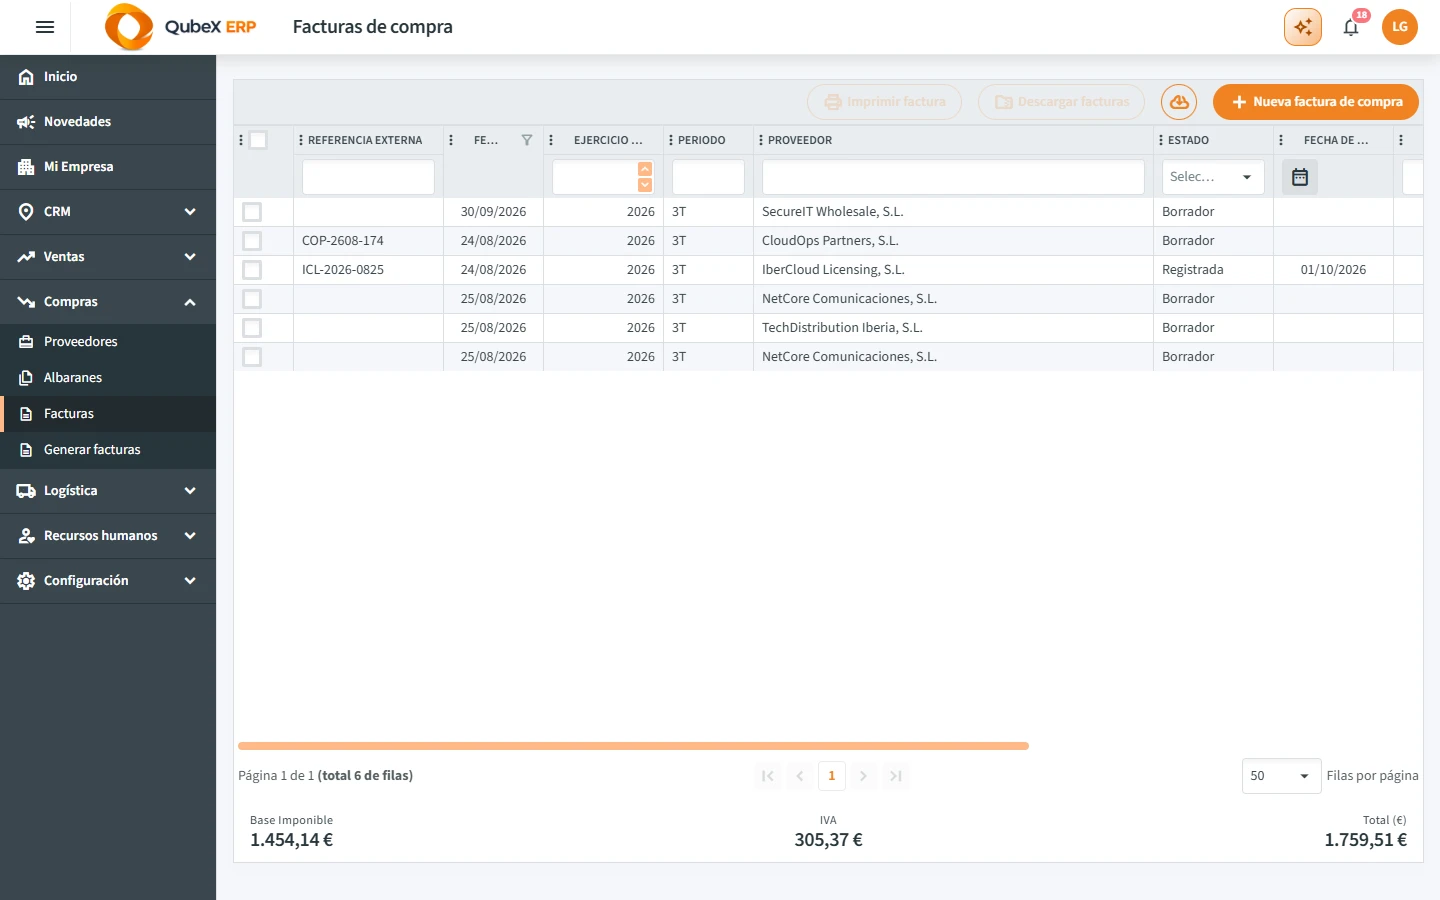
Task: Click page number 1 button
Action: click(x=832, y=776)
